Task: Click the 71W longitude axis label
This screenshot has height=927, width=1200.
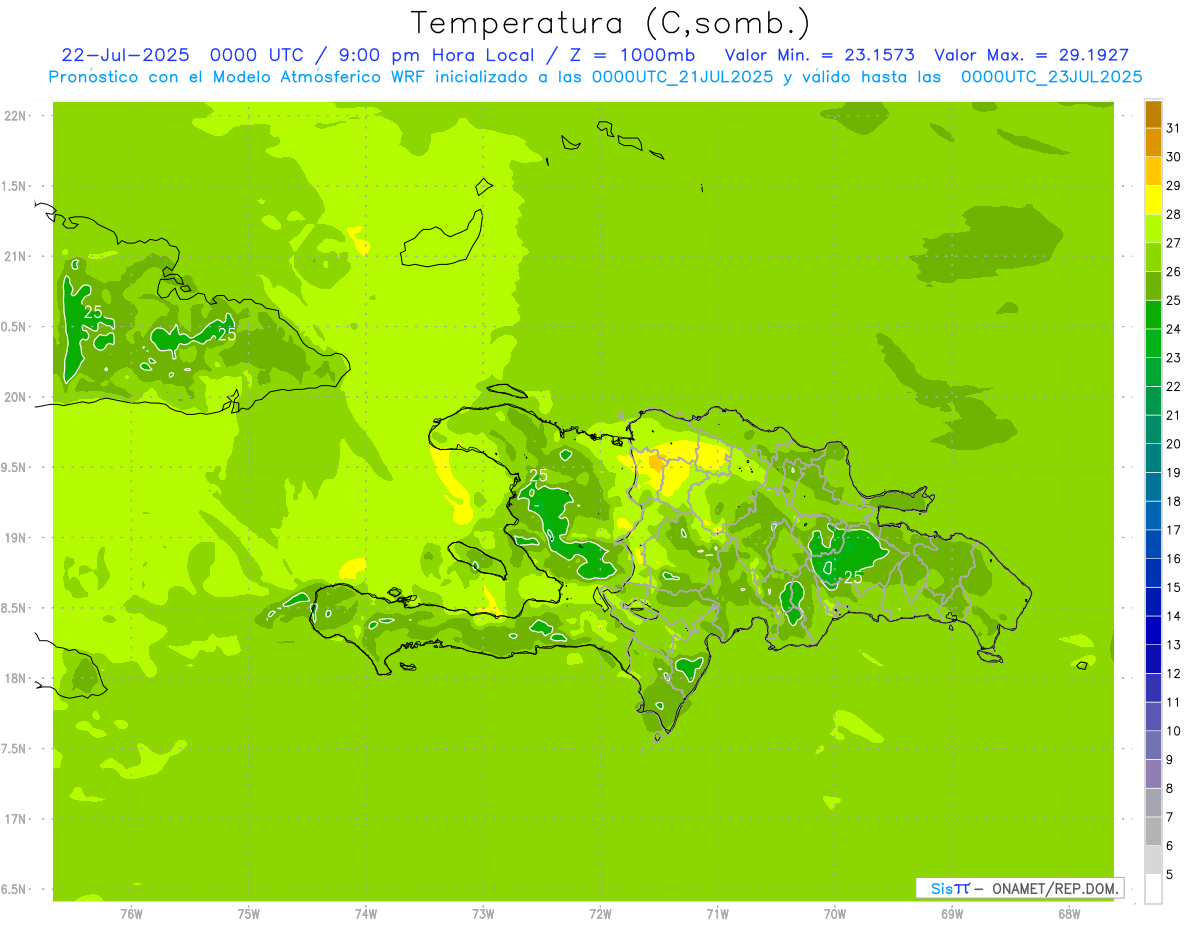Action: point(717,914)
